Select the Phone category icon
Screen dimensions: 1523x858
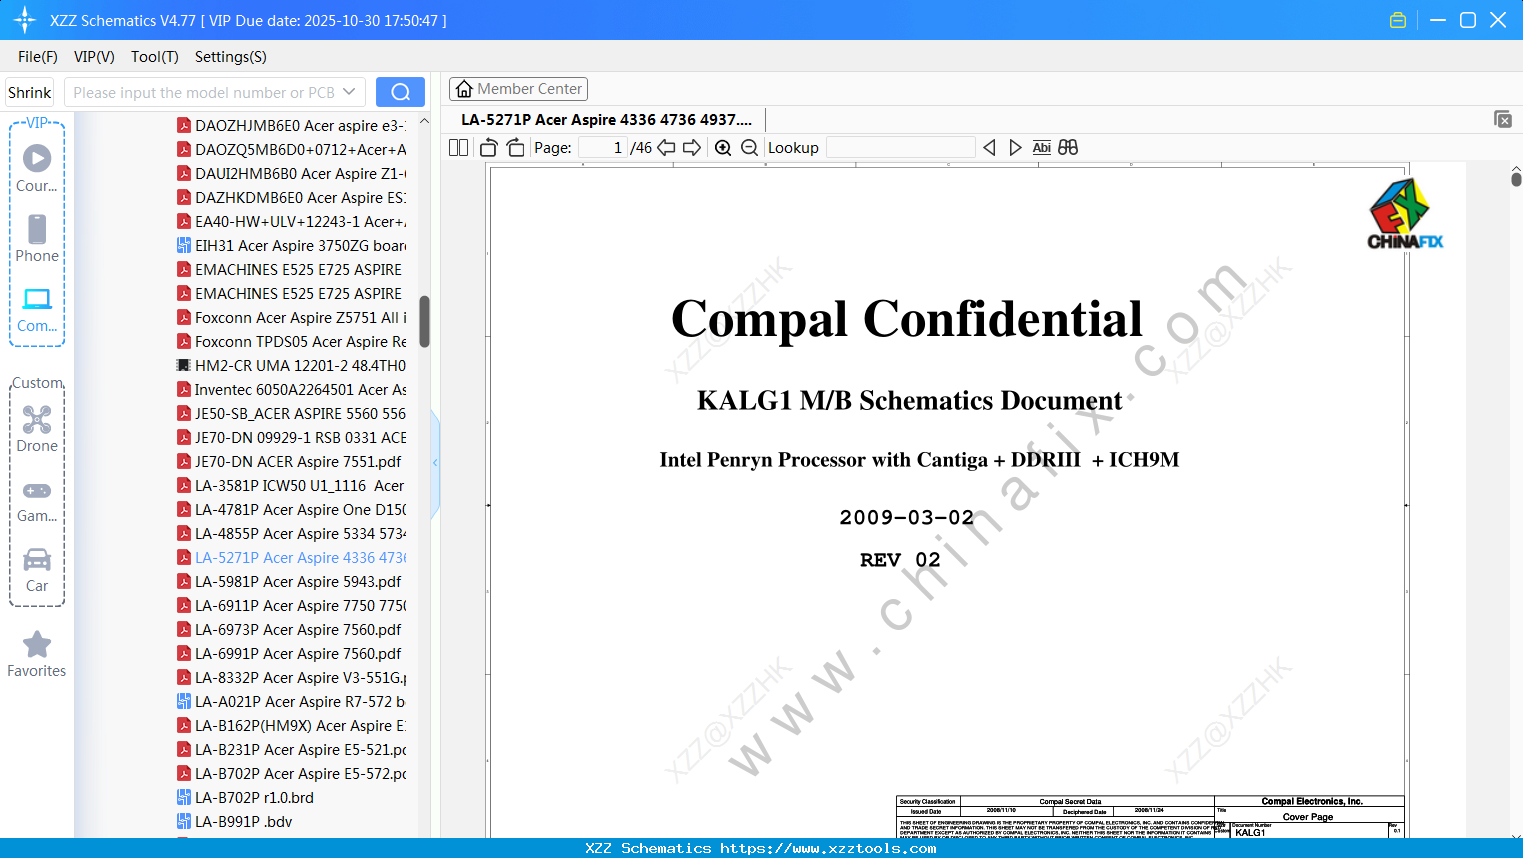point(37,238)
